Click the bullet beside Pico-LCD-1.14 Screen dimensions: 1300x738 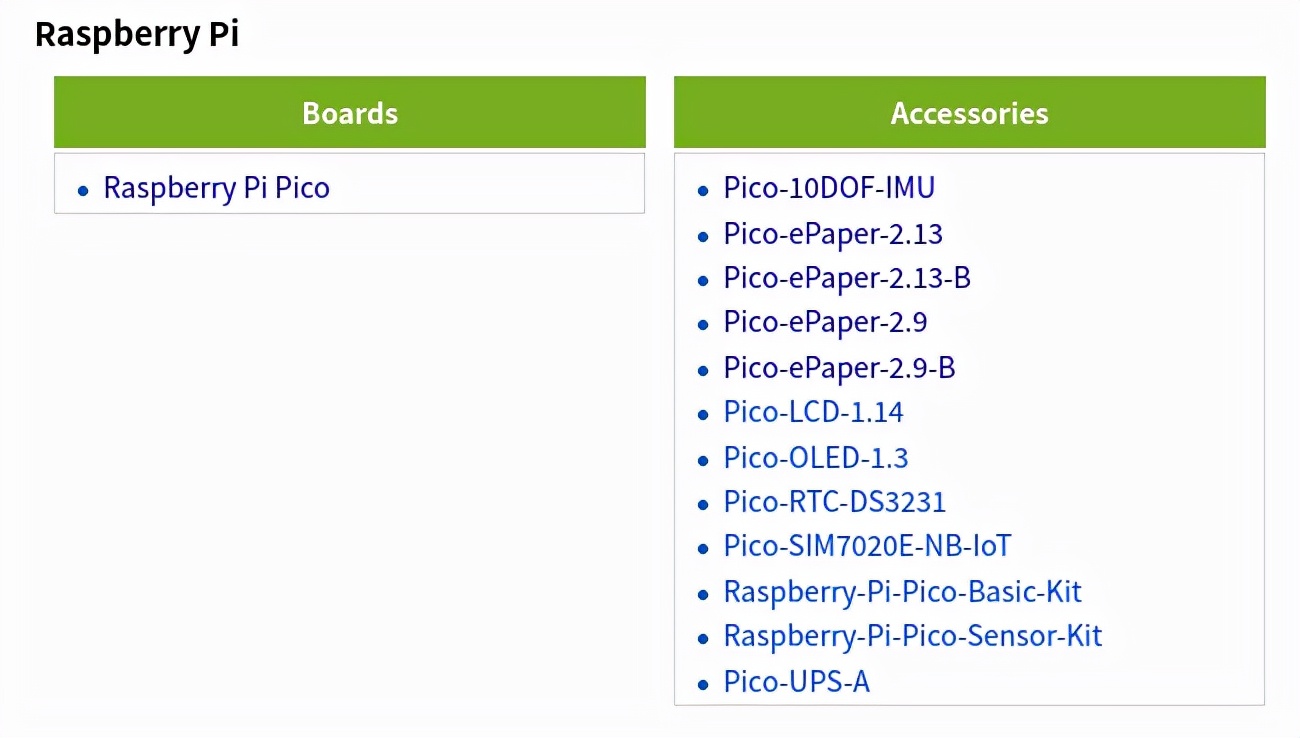coord(703,414)
